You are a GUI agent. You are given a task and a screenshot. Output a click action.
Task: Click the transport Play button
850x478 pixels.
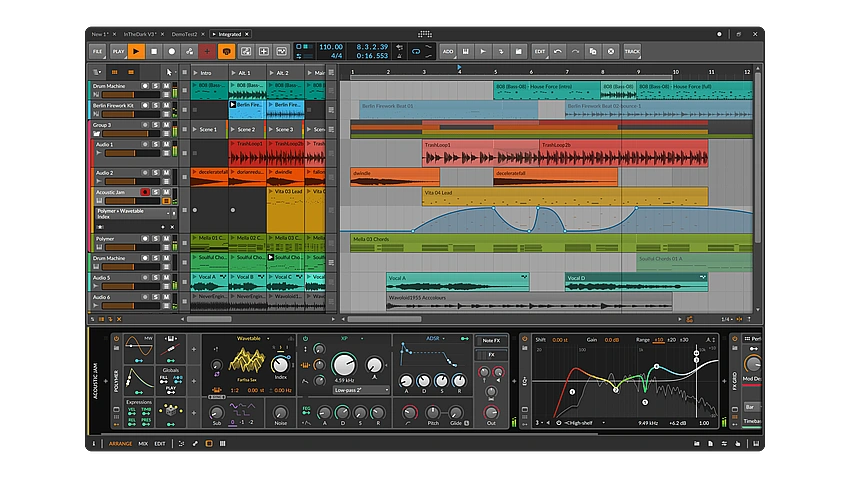136,51
